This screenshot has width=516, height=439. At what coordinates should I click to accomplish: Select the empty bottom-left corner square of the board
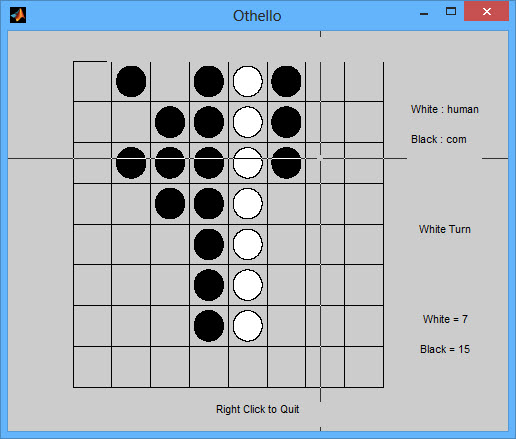[92, 367]
